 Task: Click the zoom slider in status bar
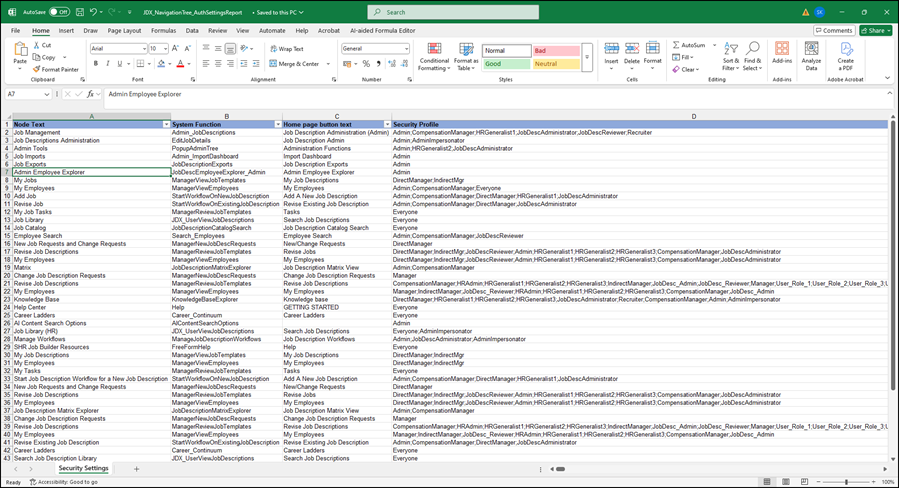click(847, 482)
